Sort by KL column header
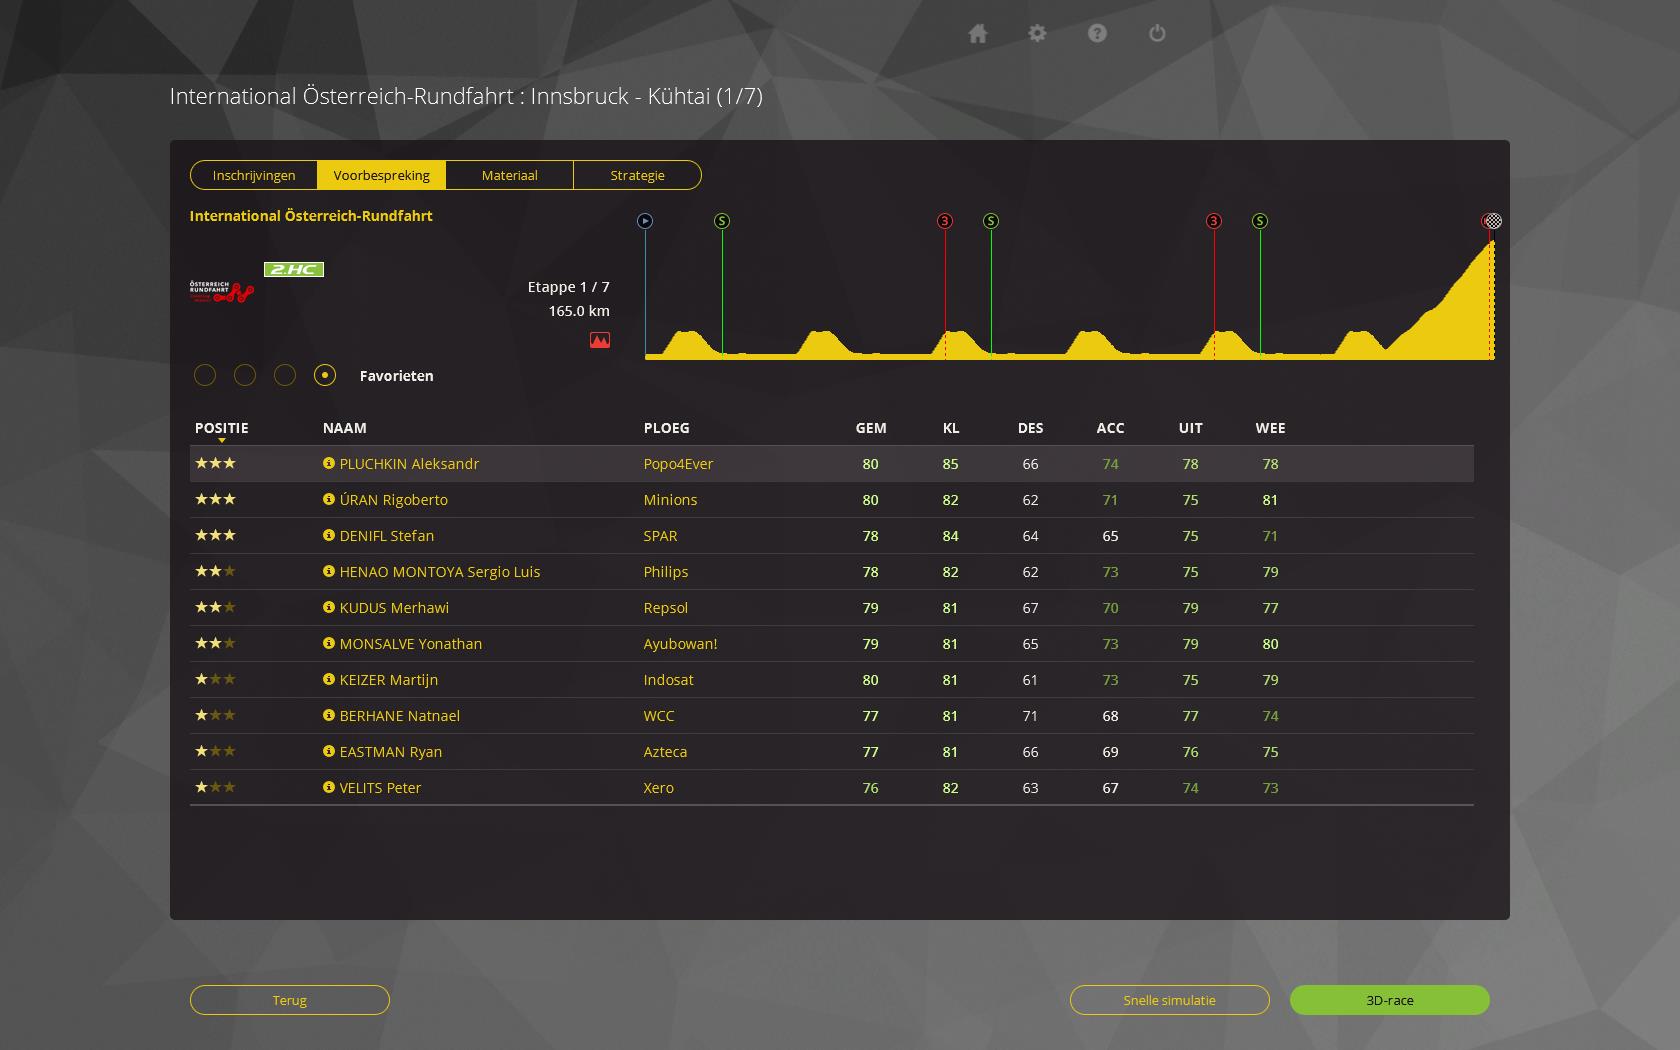Screen dimensions: 1680x1050 point(951,428)
